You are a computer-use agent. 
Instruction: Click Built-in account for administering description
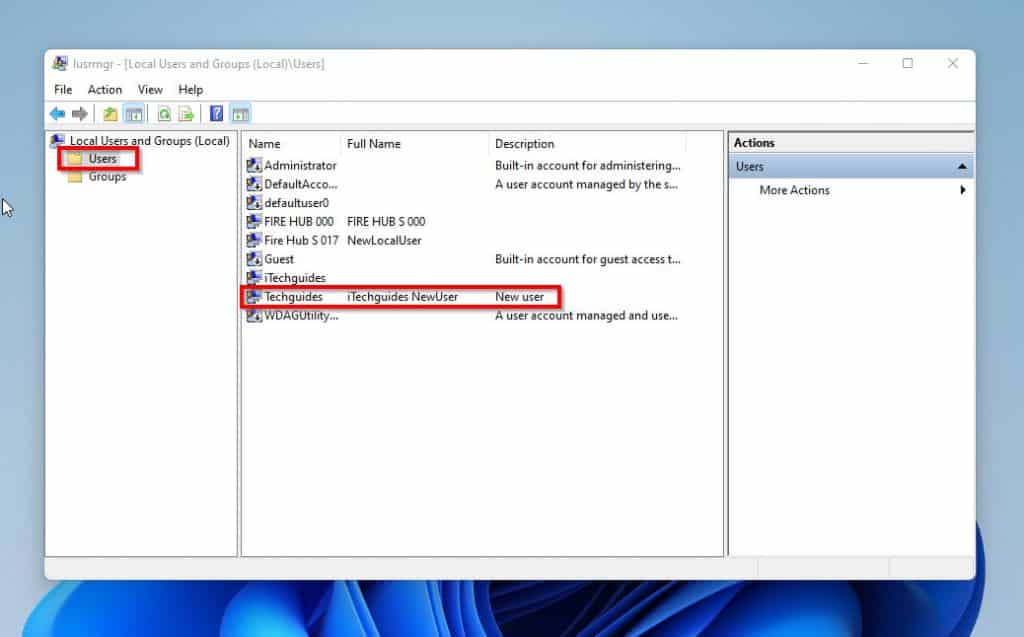[588, 165]
